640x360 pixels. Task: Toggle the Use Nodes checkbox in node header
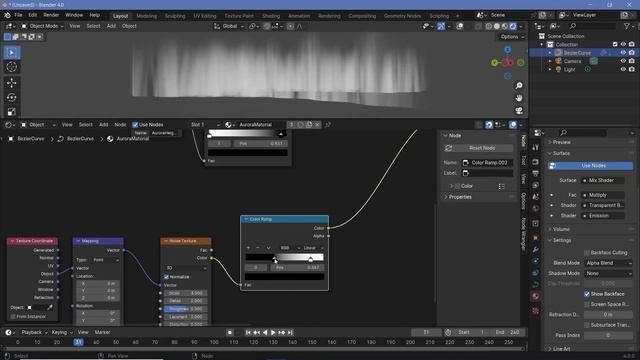coord(135,124)
